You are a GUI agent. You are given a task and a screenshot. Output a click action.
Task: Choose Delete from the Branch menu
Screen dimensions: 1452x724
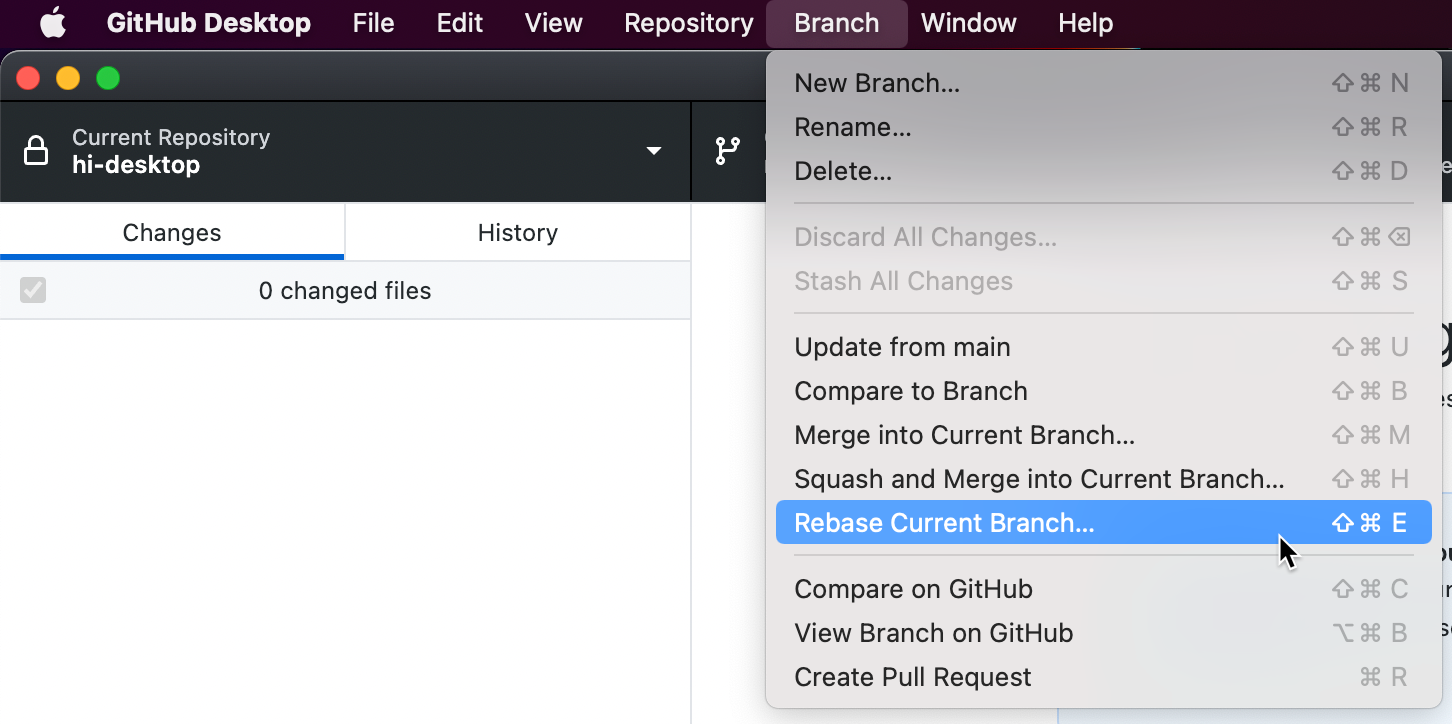843,171
